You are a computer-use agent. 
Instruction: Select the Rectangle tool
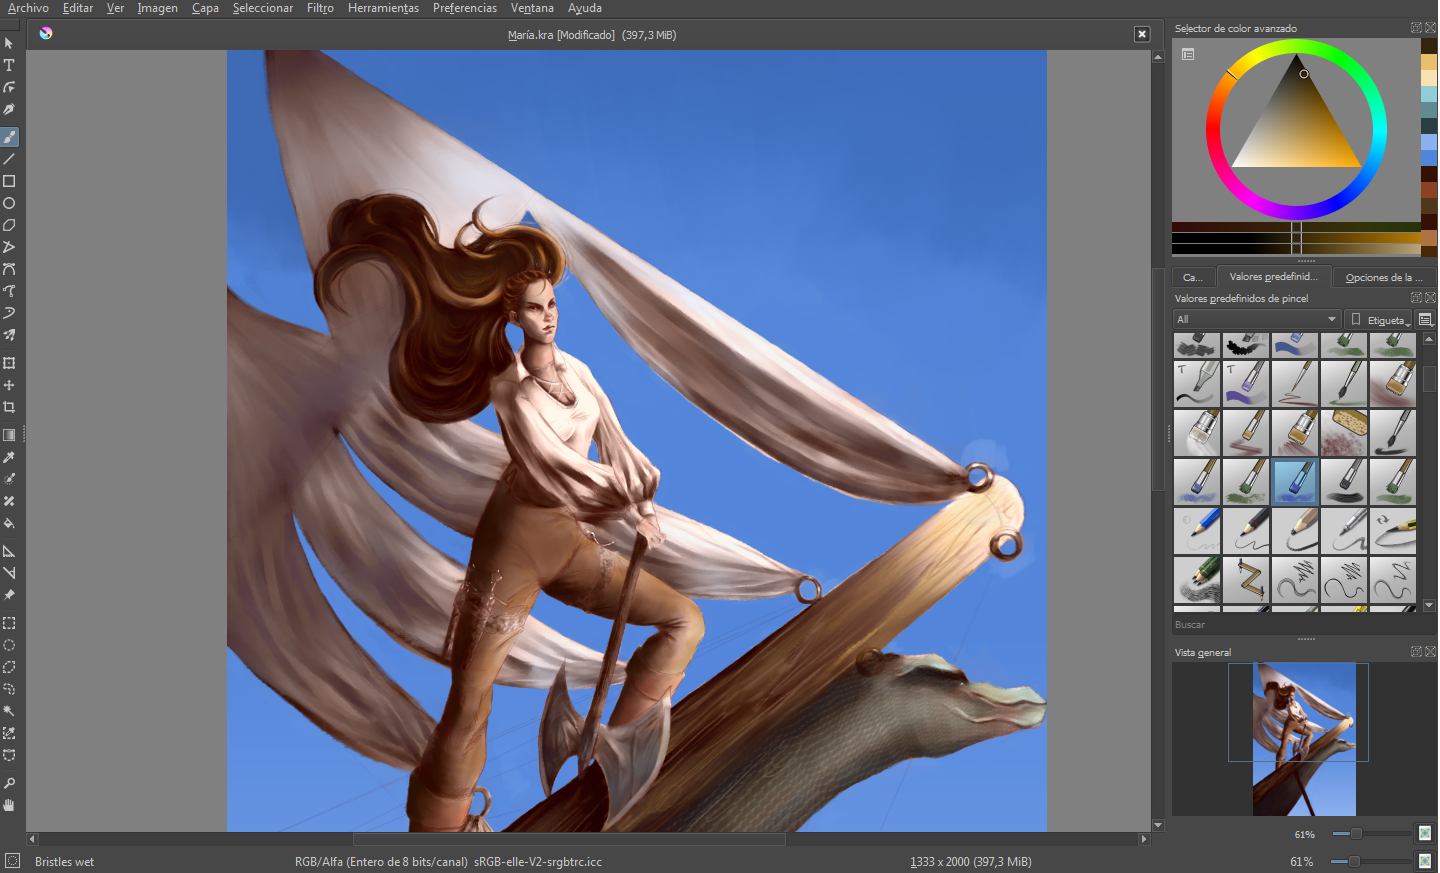click(x=9, y=181)
